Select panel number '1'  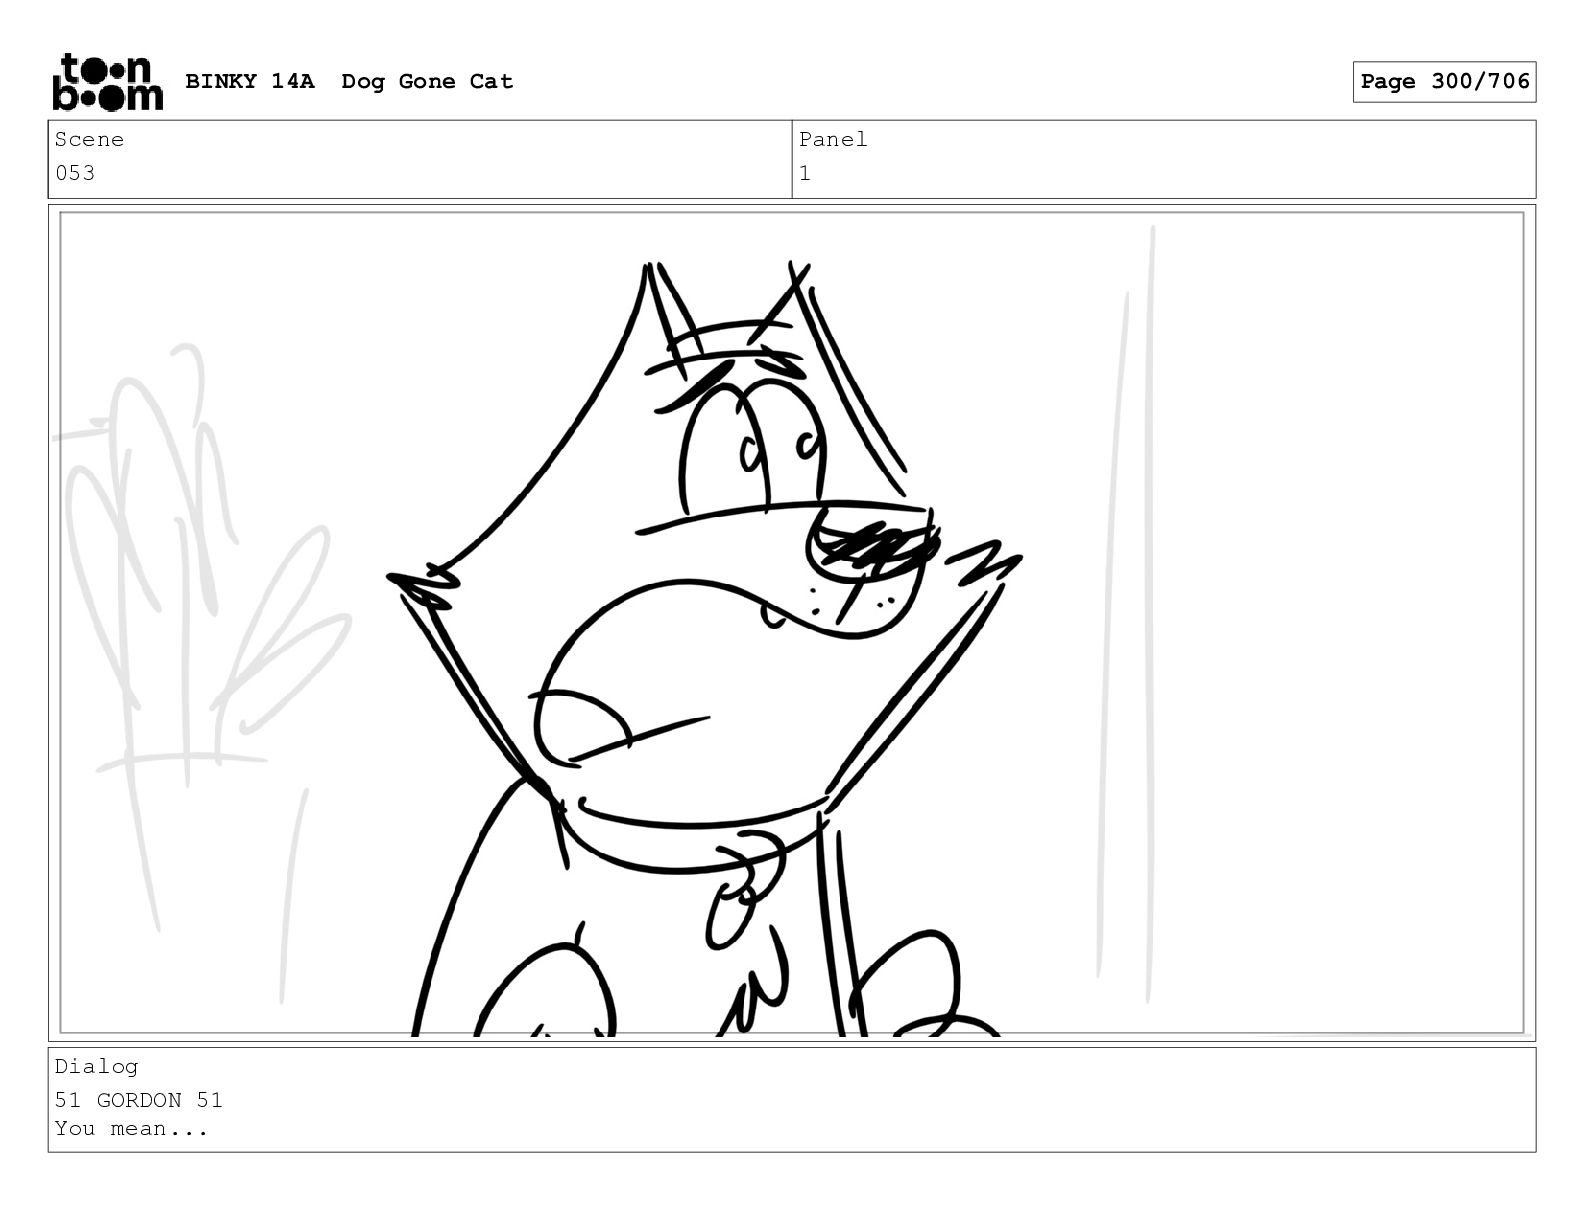pos(805,173)
